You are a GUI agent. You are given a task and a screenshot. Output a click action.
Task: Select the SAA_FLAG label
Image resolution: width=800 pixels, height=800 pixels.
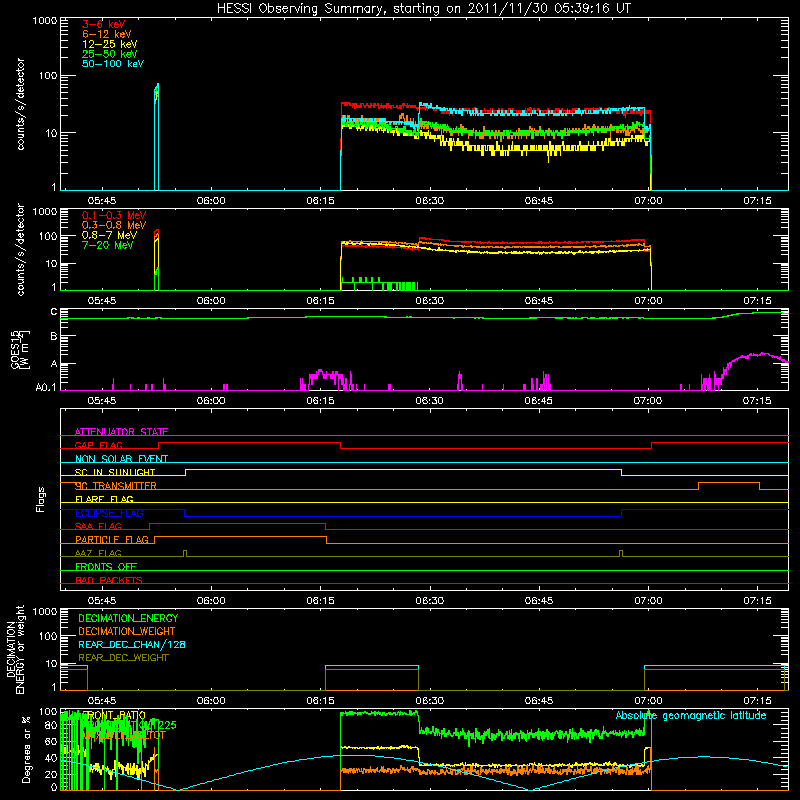98,527
